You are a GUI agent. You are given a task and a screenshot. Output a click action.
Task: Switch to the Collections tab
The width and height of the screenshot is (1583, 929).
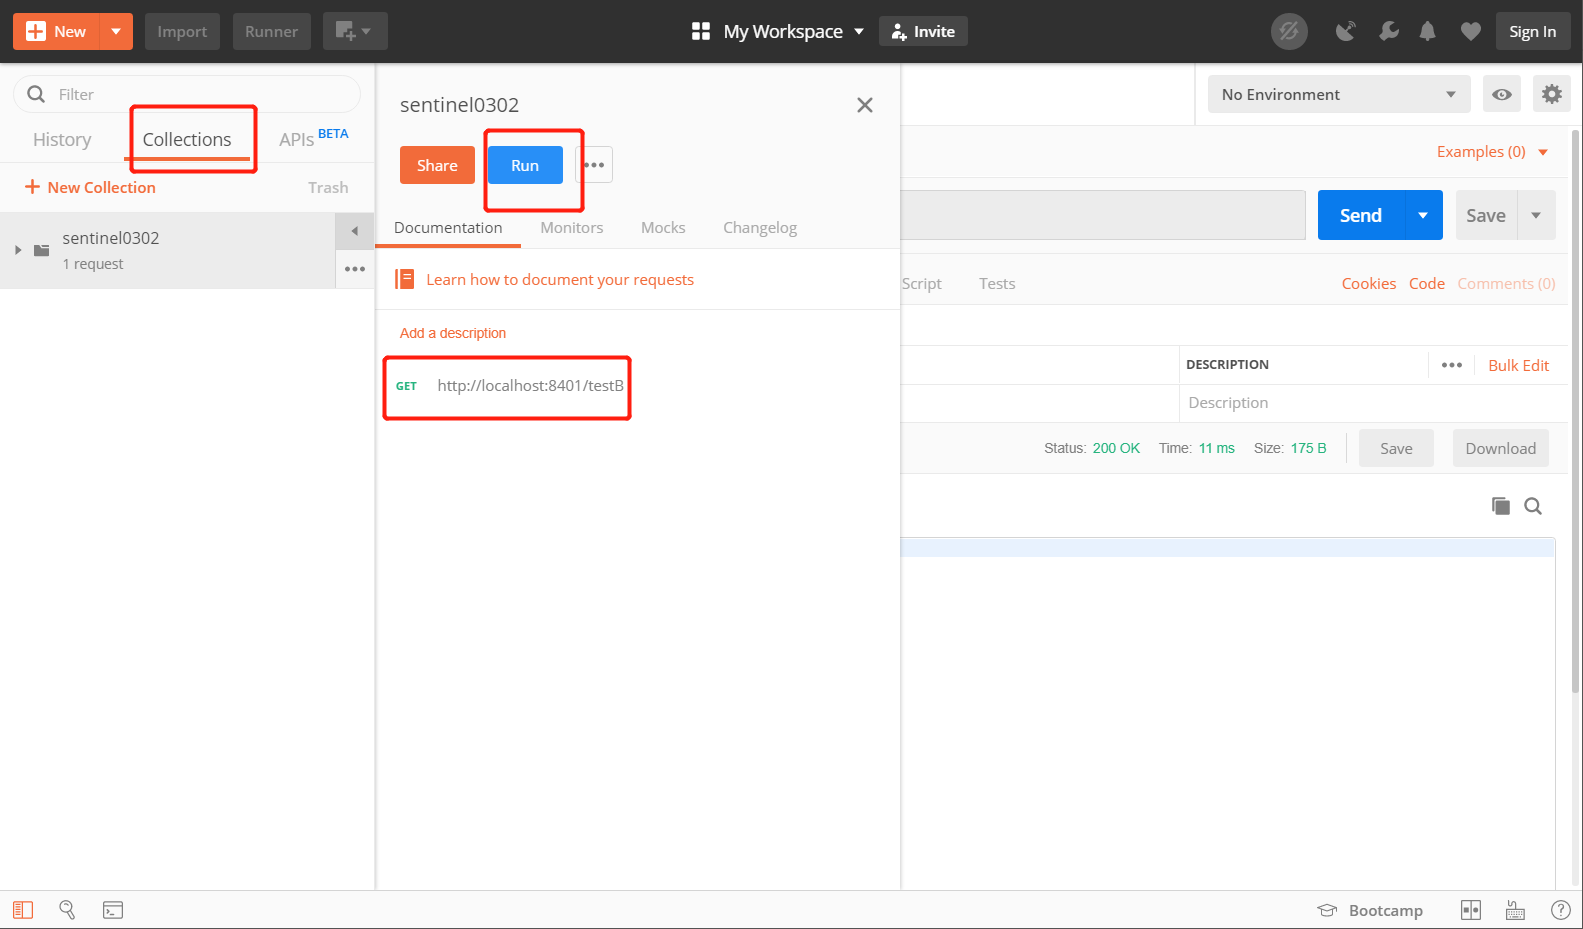click(x=187, y=139)
